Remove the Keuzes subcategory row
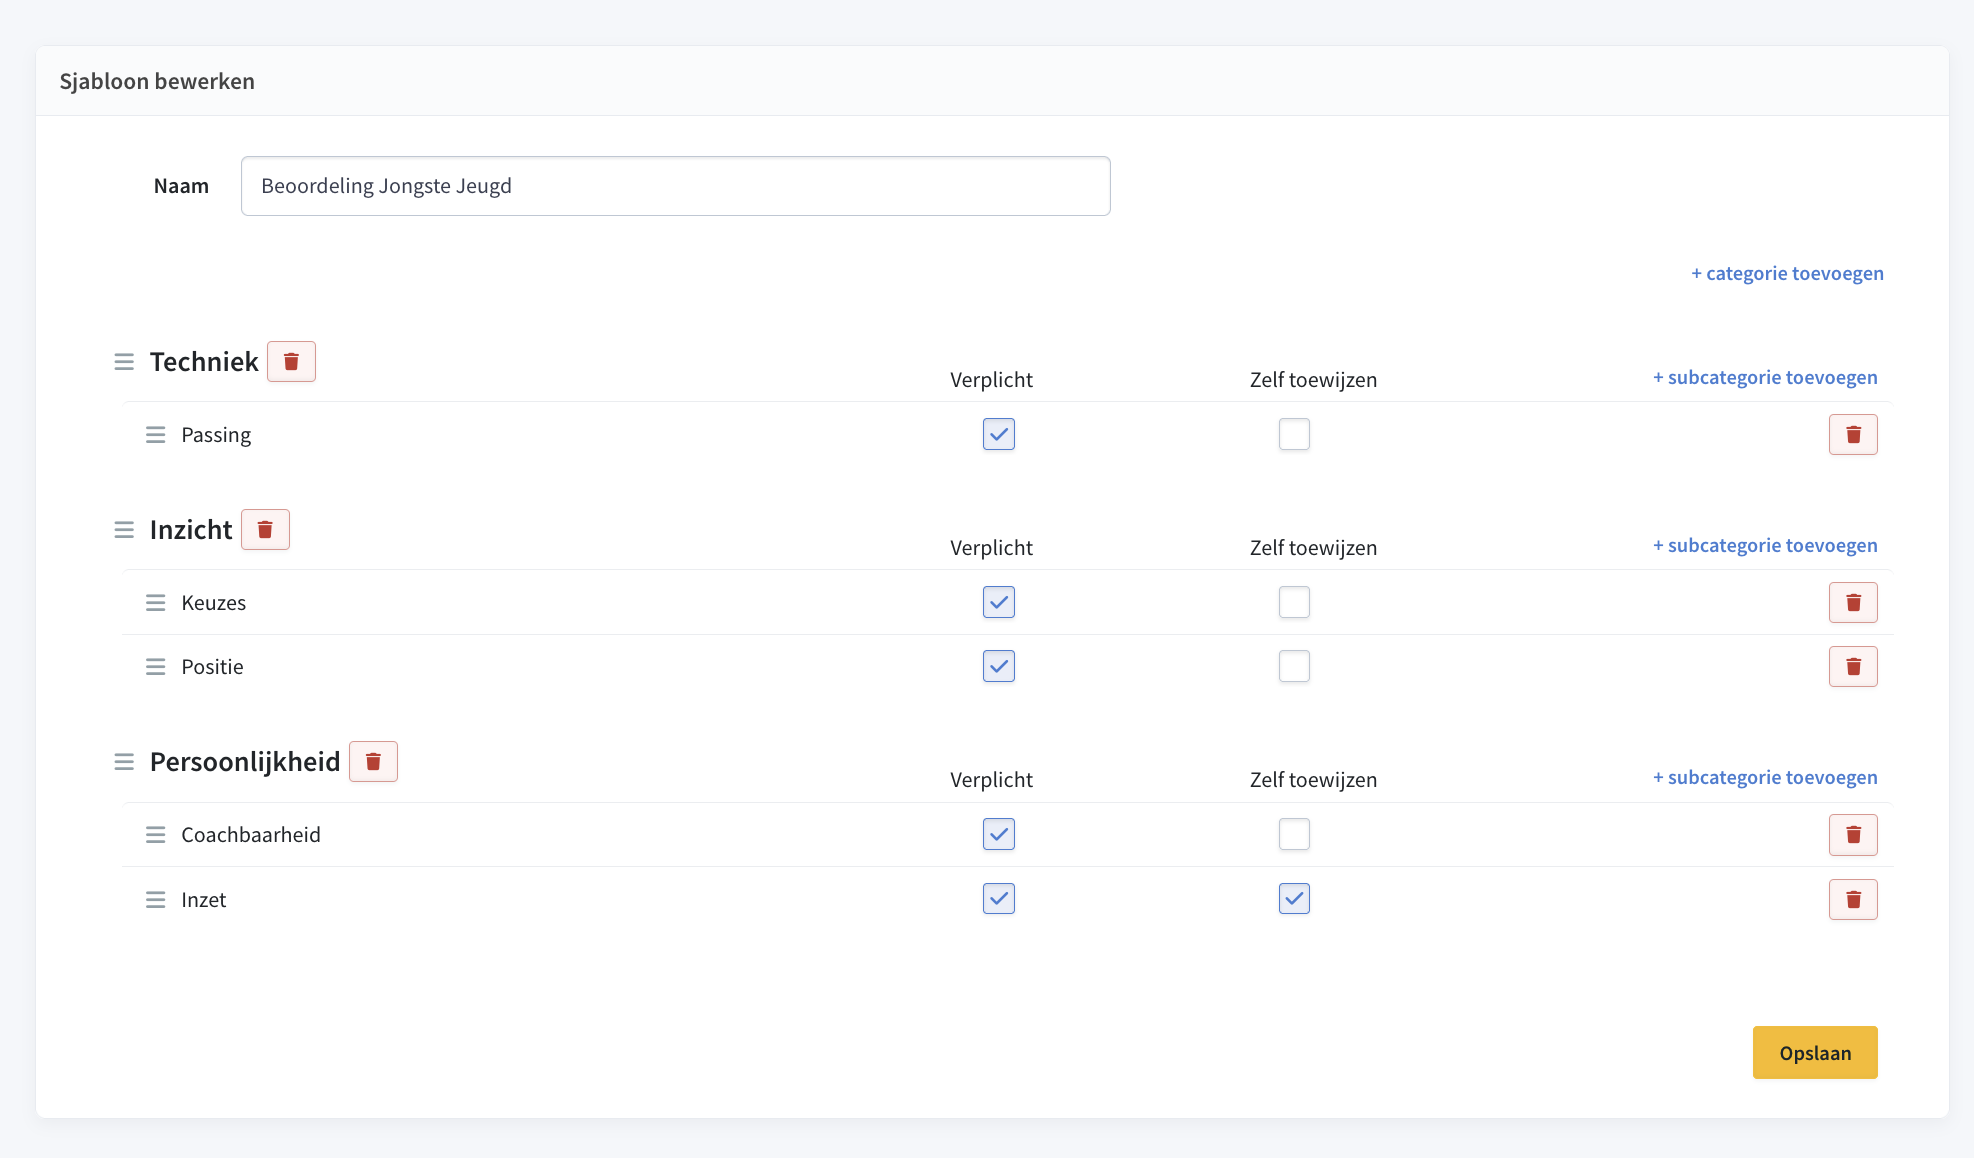The image size is (1974, 1158). point(1852,602)
